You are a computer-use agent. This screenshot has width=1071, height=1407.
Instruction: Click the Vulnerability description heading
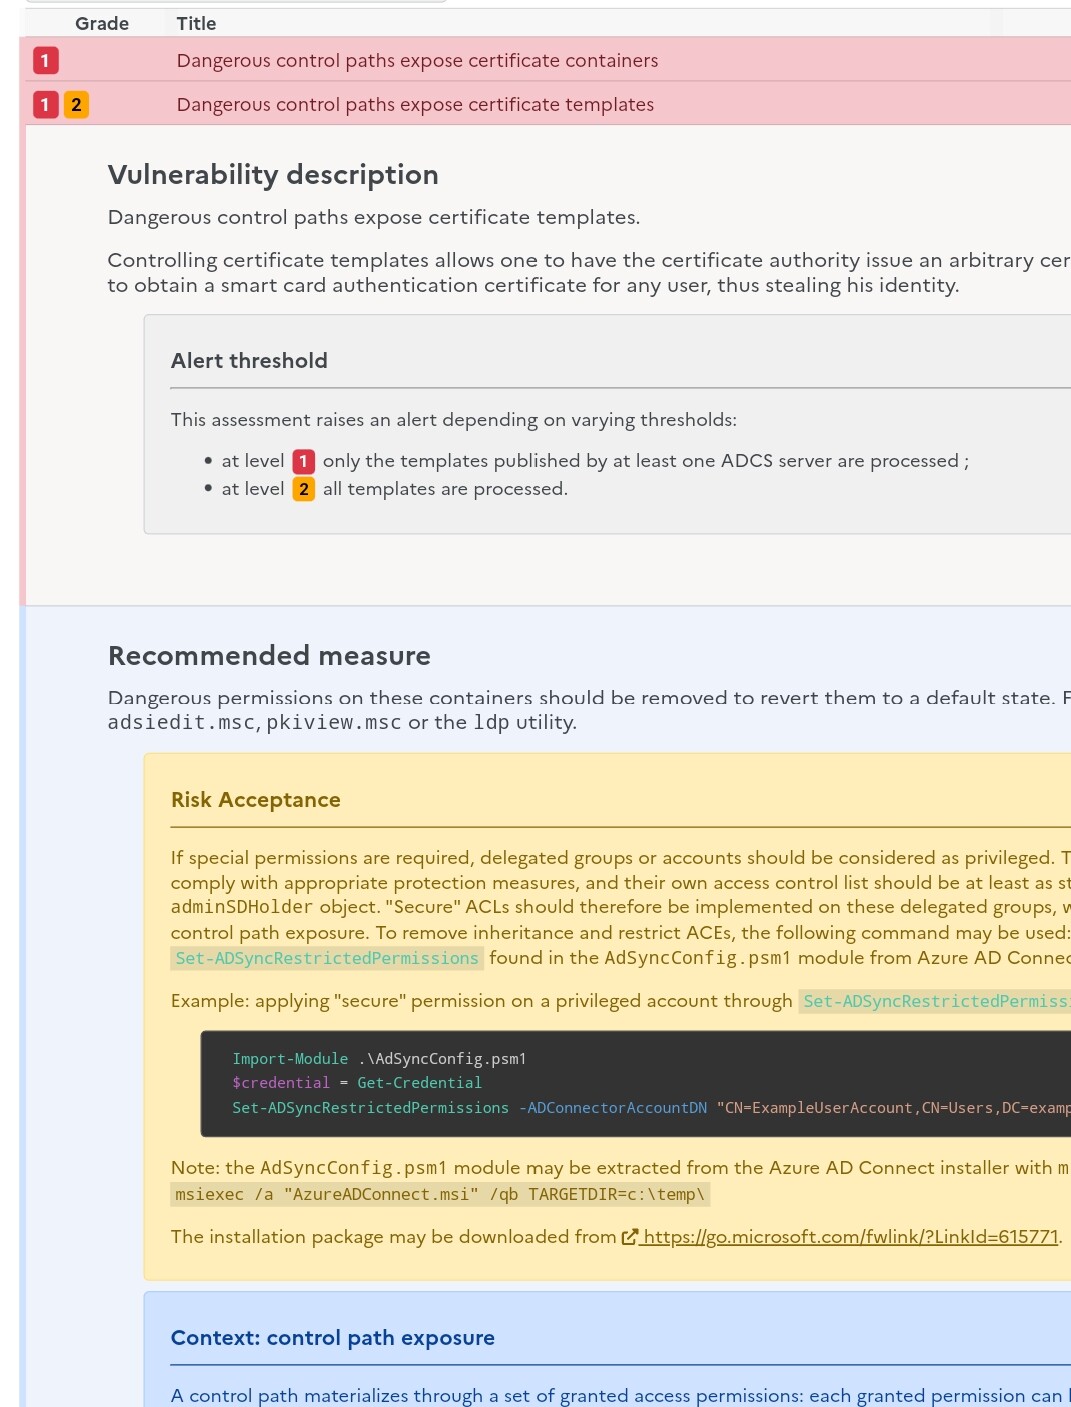pyautogui.click(x=273, y=175)
